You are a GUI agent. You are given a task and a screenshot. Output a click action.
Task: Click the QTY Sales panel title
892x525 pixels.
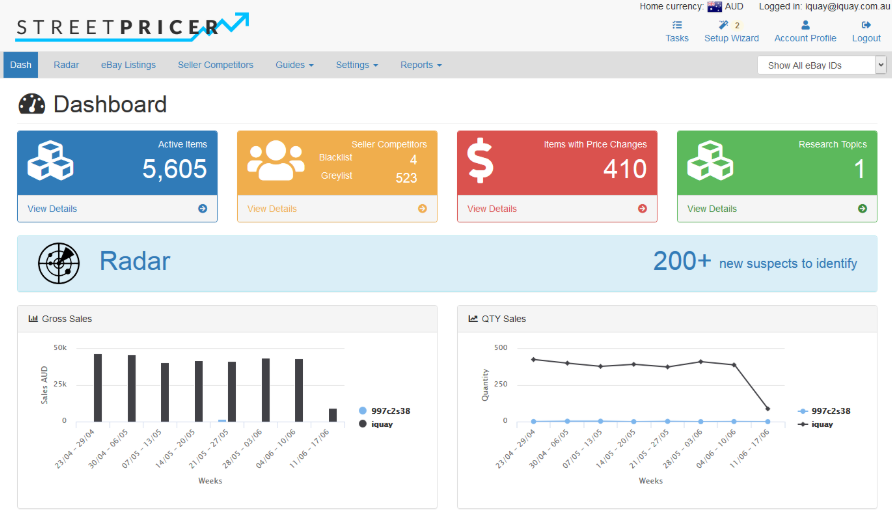tap(503, 319)
